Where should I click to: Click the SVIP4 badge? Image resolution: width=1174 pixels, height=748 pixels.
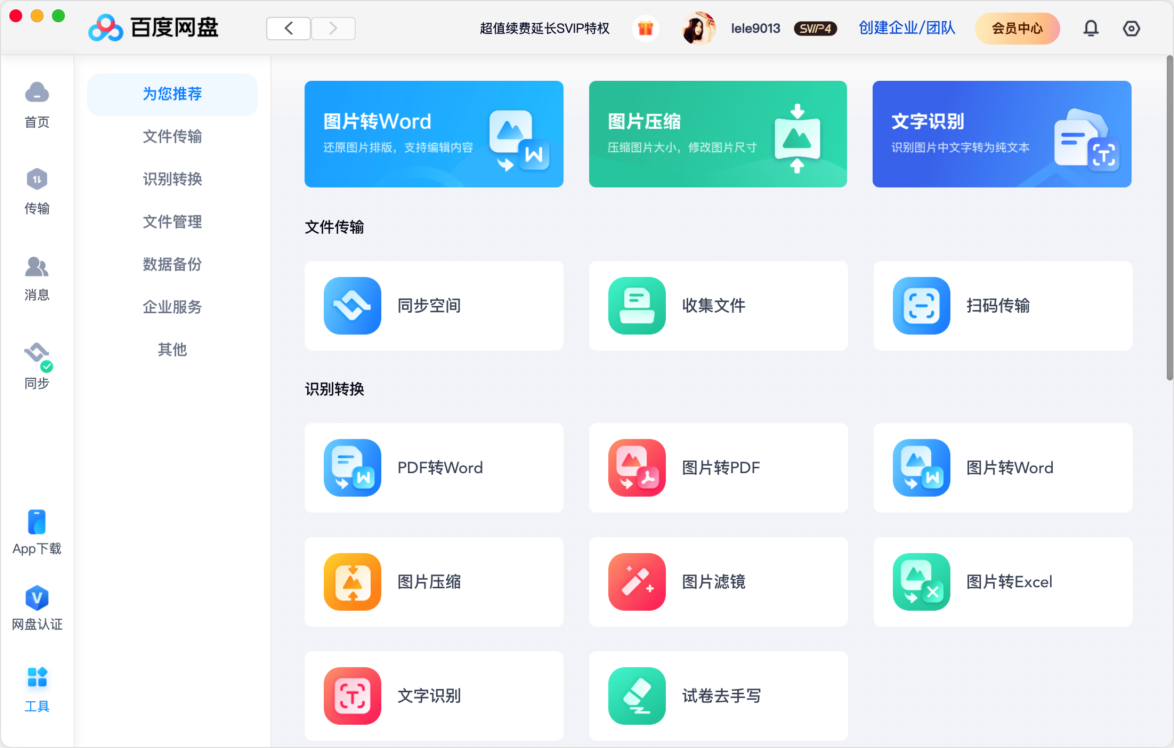pyautogui.click(x=815, y=28)
